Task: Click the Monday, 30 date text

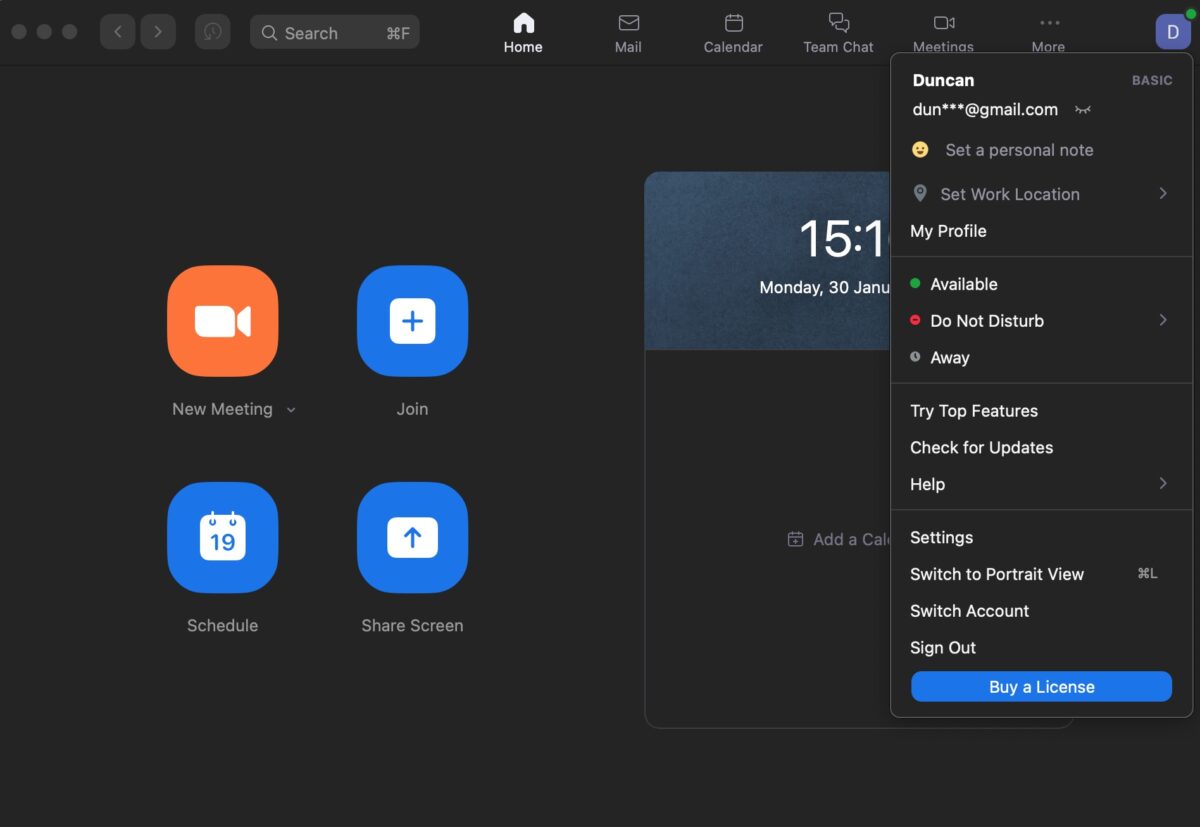Action: (824, 288)
